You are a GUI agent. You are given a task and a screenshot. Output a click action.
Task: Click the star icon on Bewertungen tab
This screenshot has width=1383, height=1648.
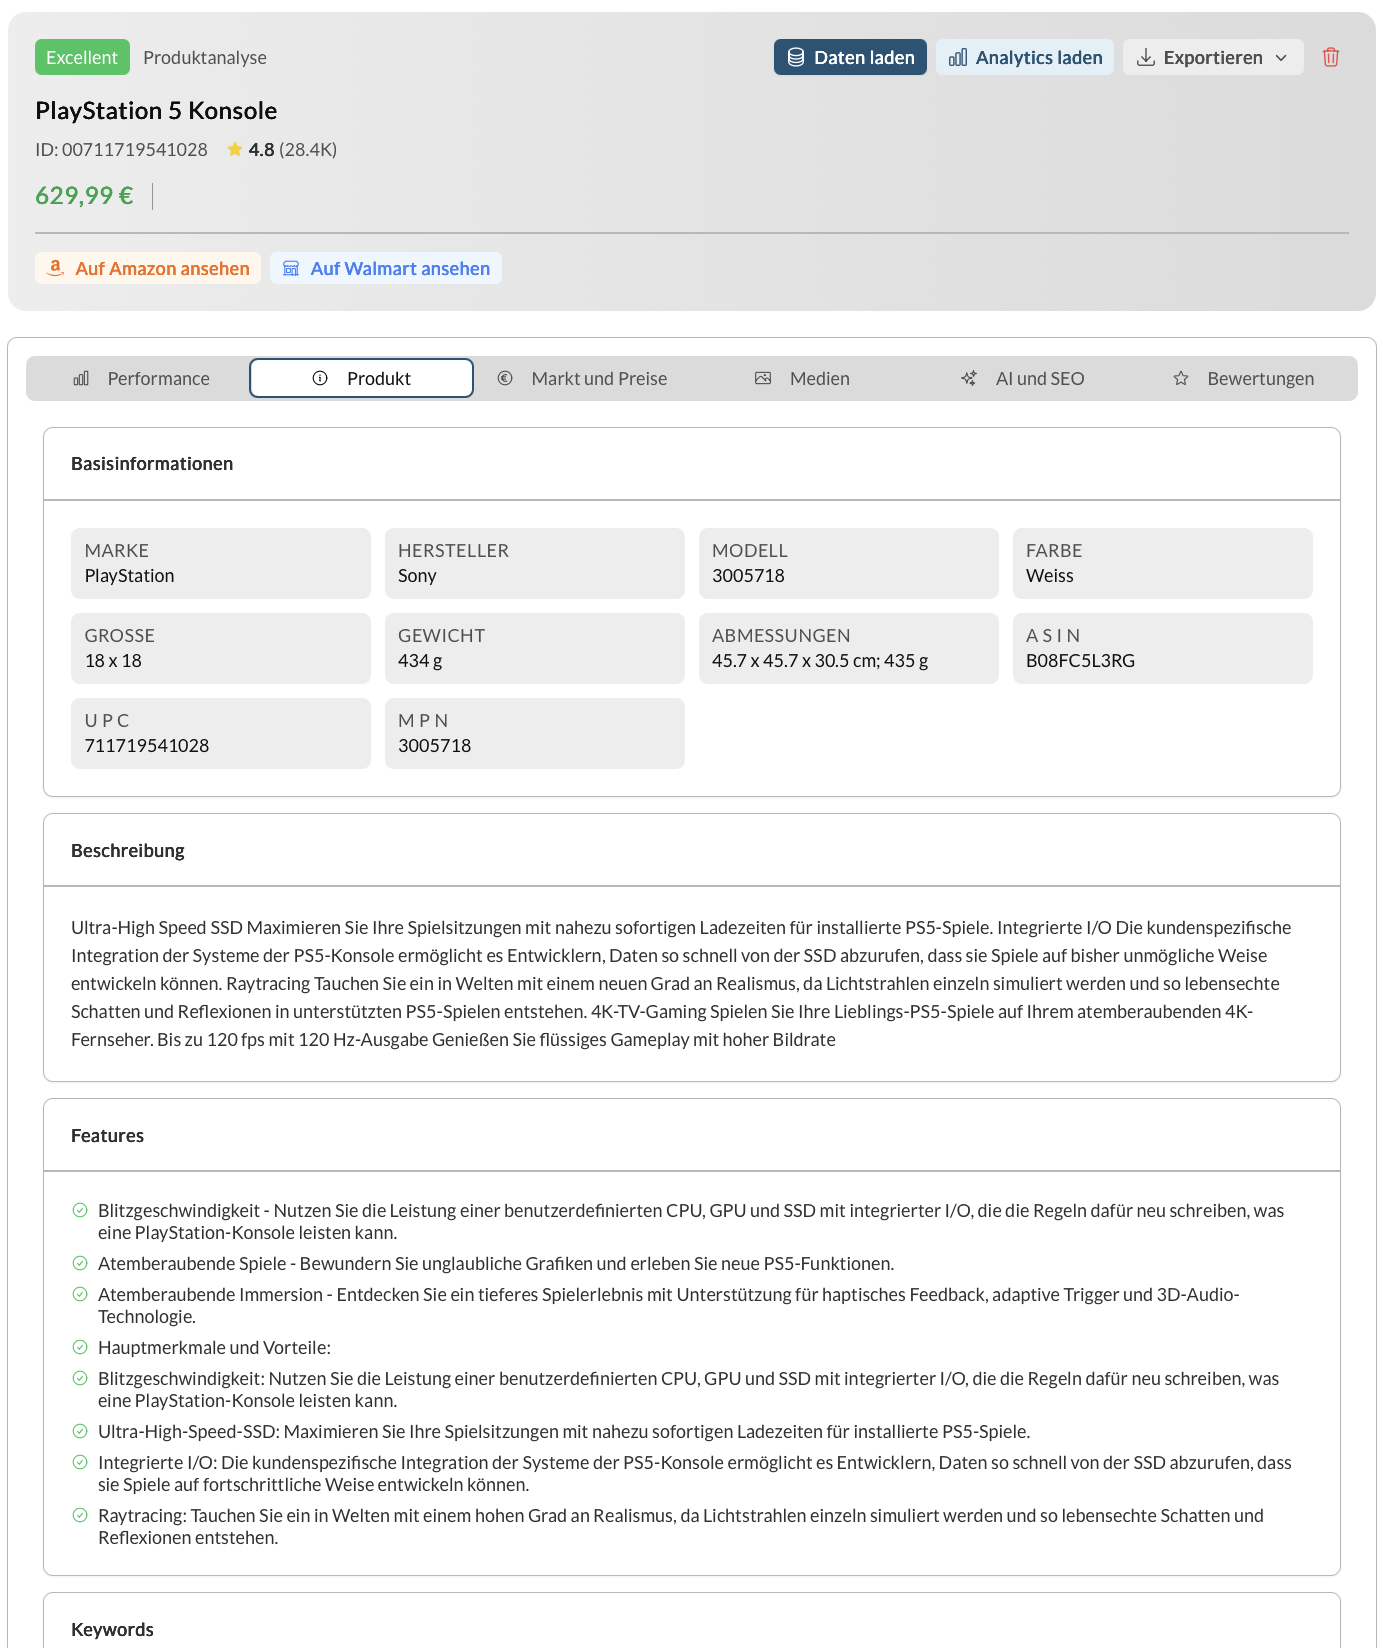pyautogui.click(x=1181, y=378)
